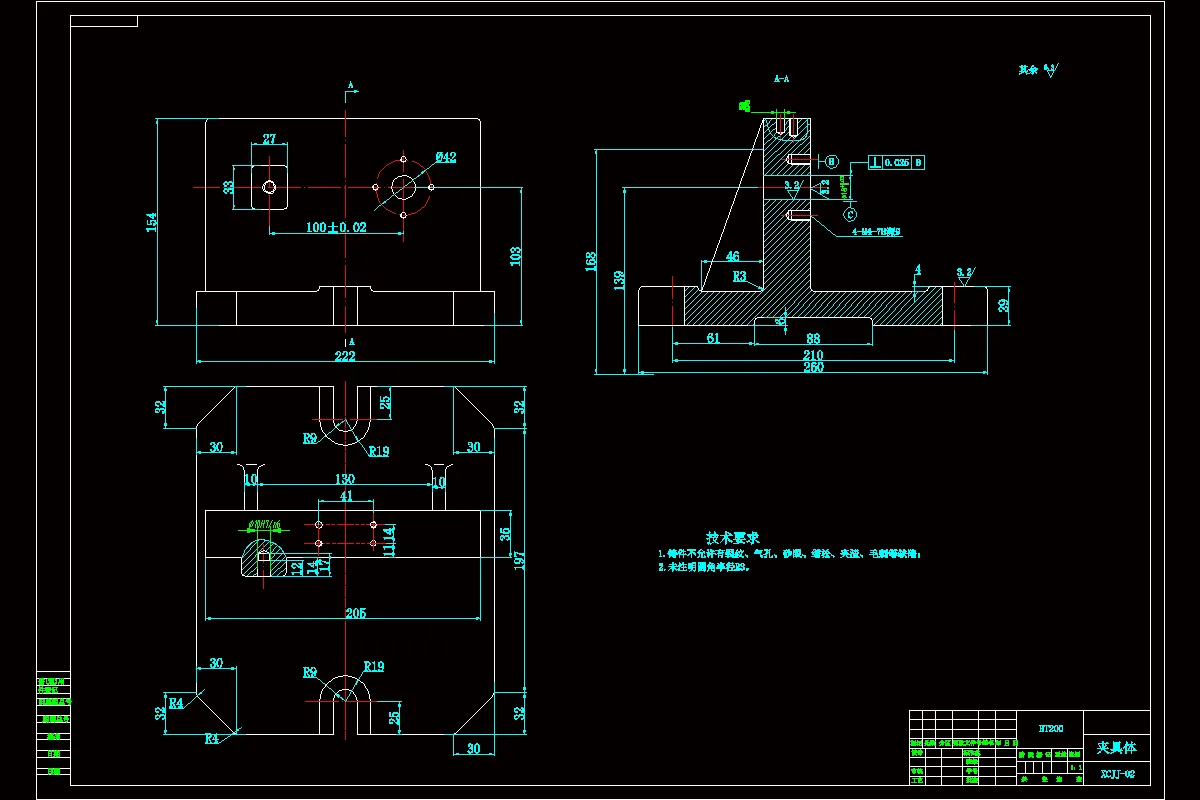The image size is (1200, 800).
Task: Click the 197 overall depth dimension
Action: pos(519,563)
